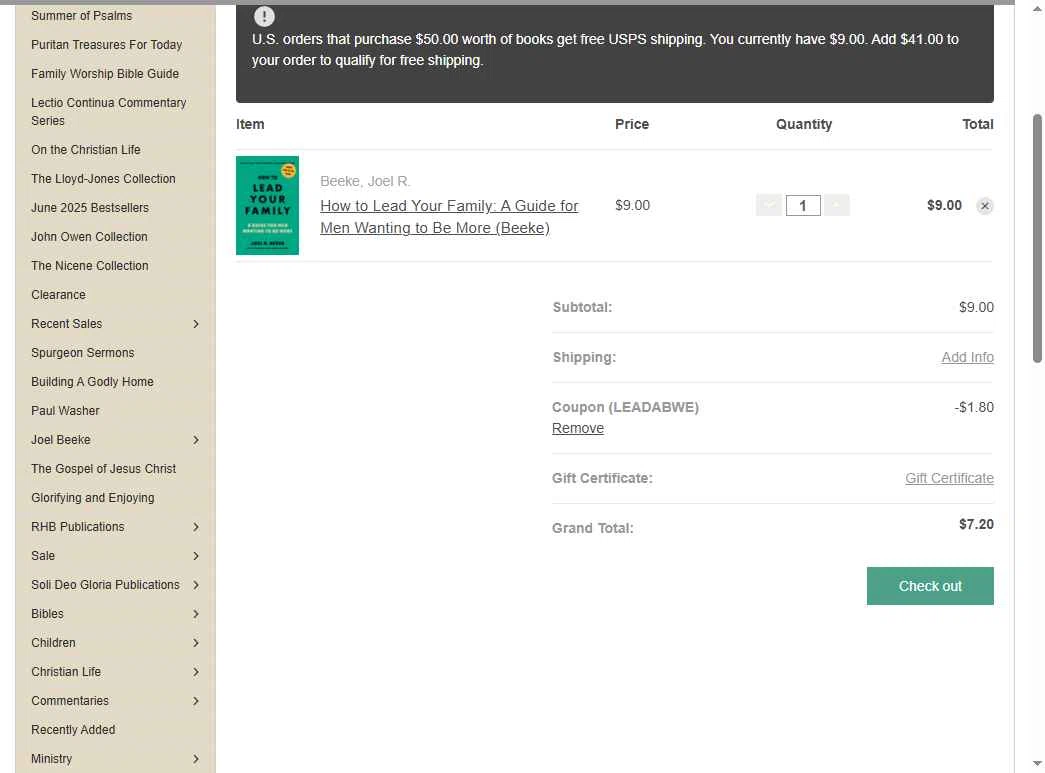This screenshot has height=773, width=1045.
Task: Open Christian Life category link
Action: coord(66,672)
